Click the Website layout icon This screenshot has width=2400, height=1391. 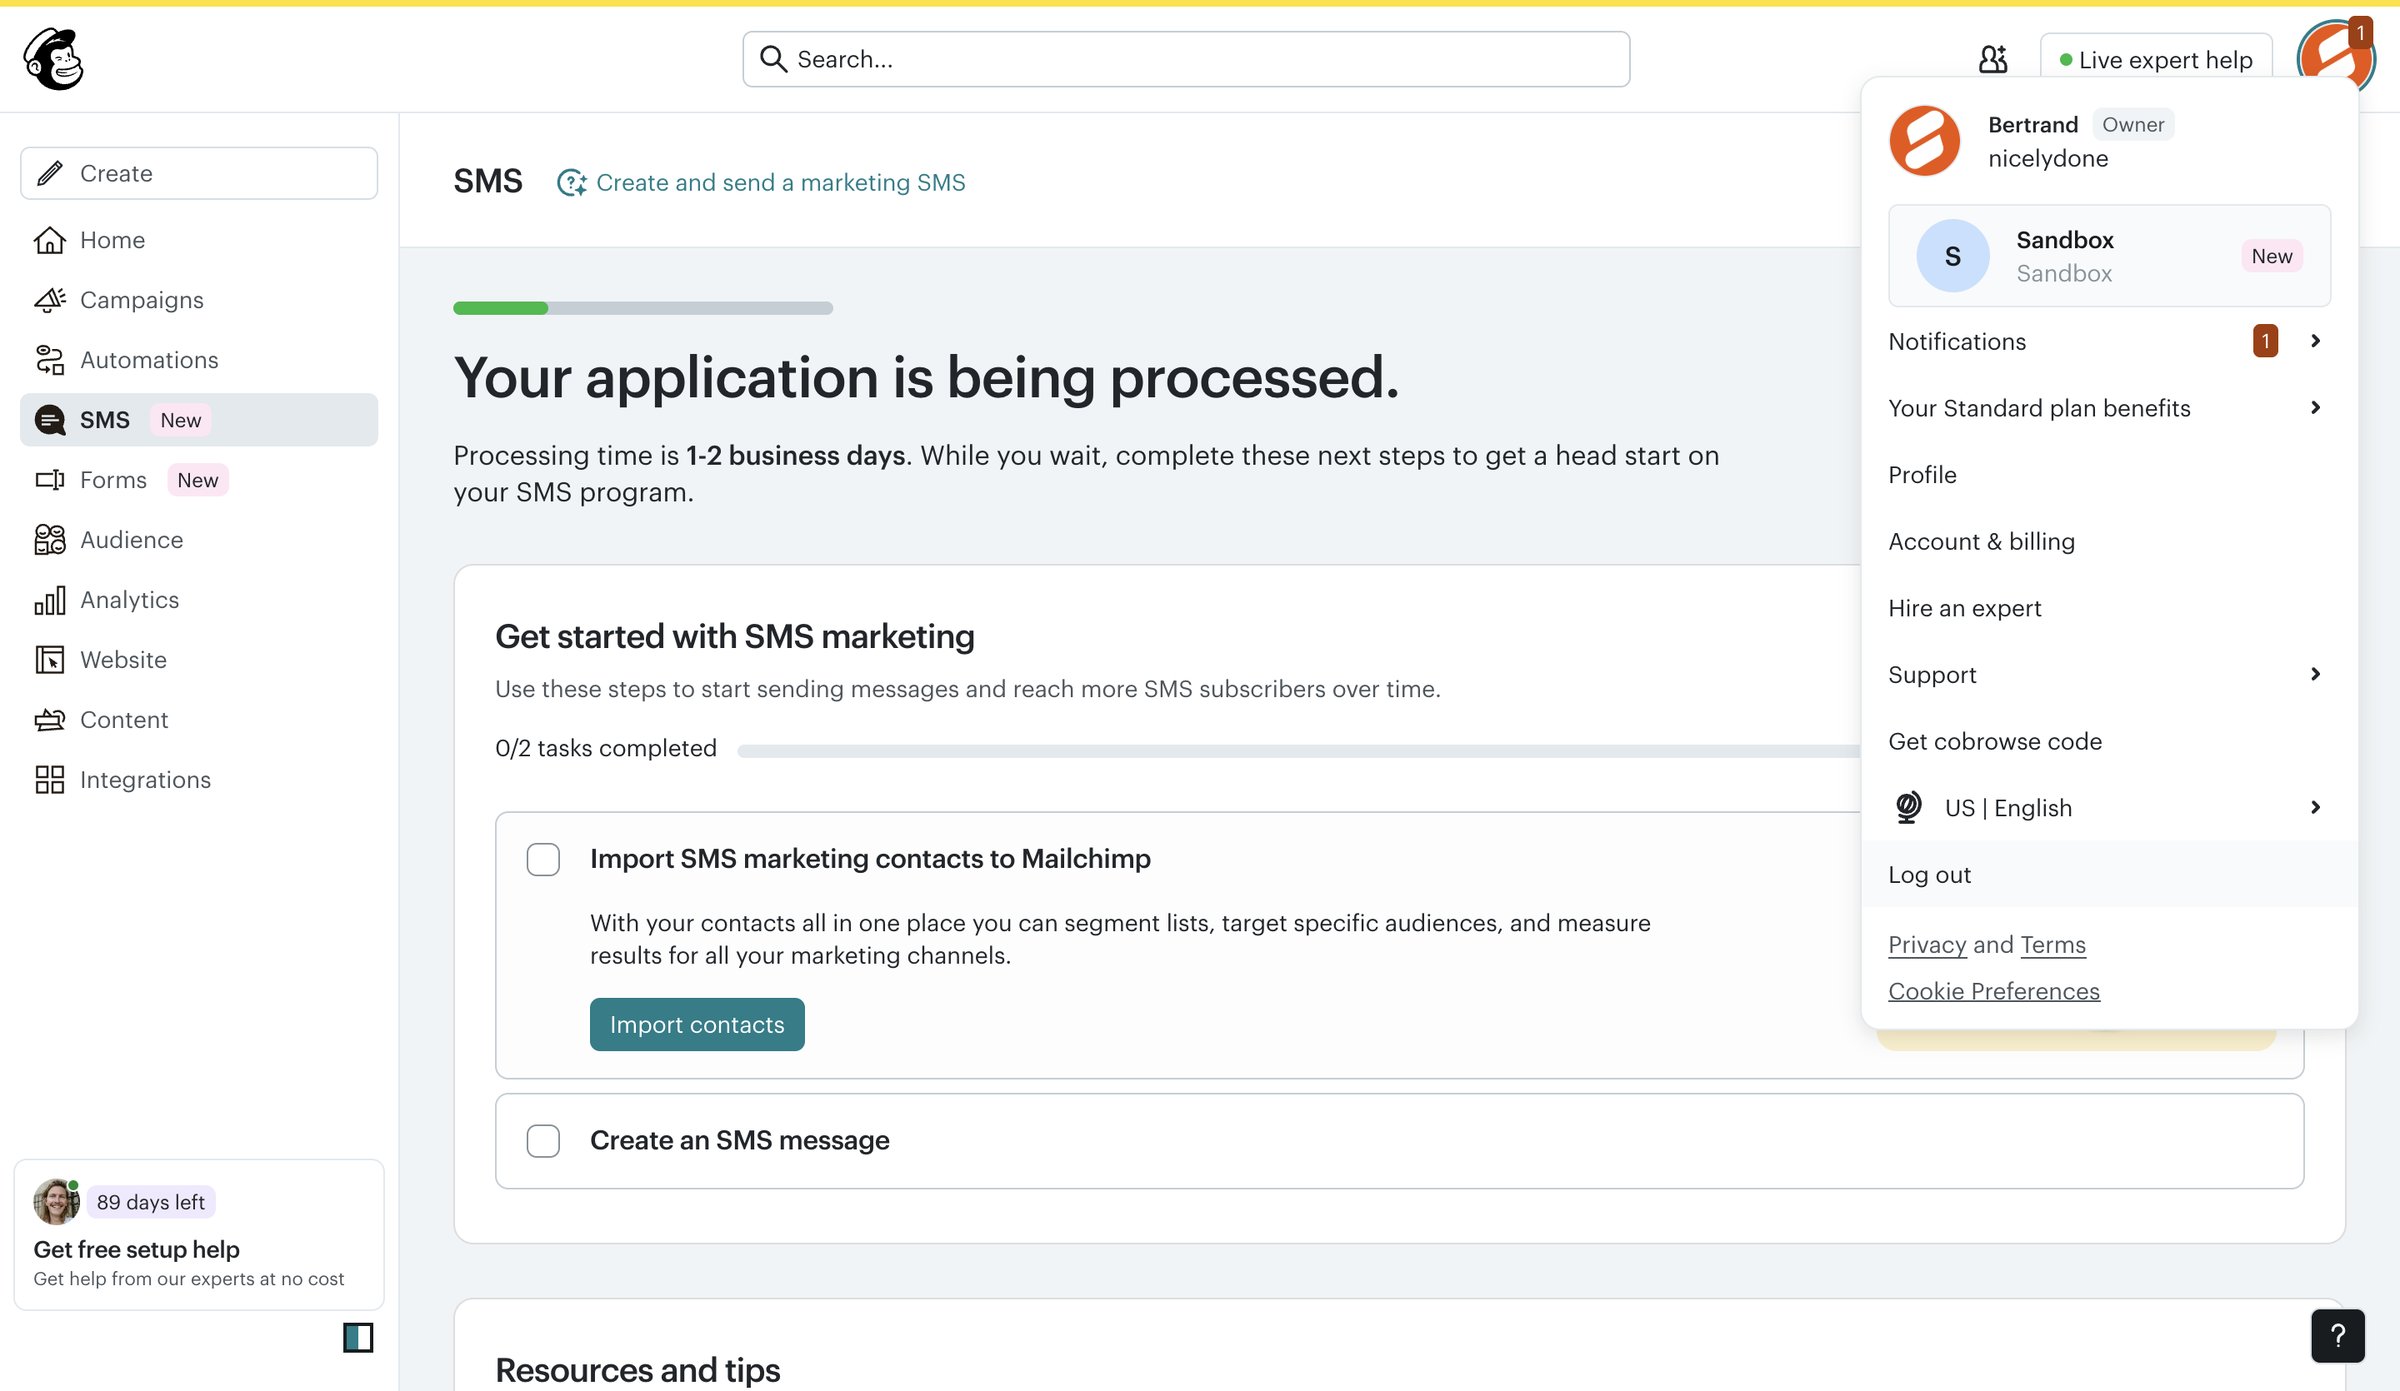[x=50, y=660]
